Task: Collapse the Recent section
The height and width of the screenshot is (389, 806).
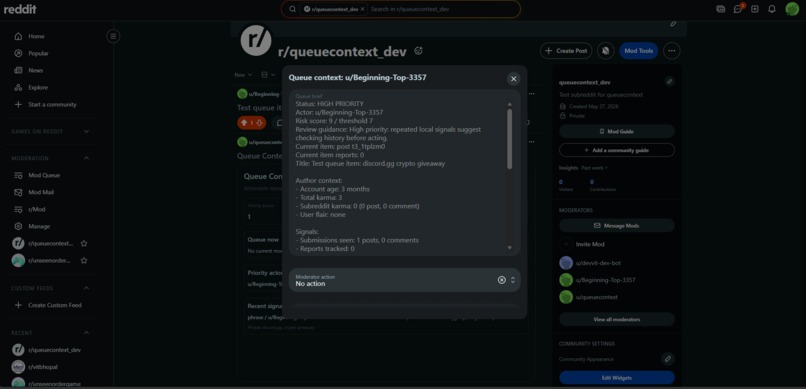Action: [86, 333]
